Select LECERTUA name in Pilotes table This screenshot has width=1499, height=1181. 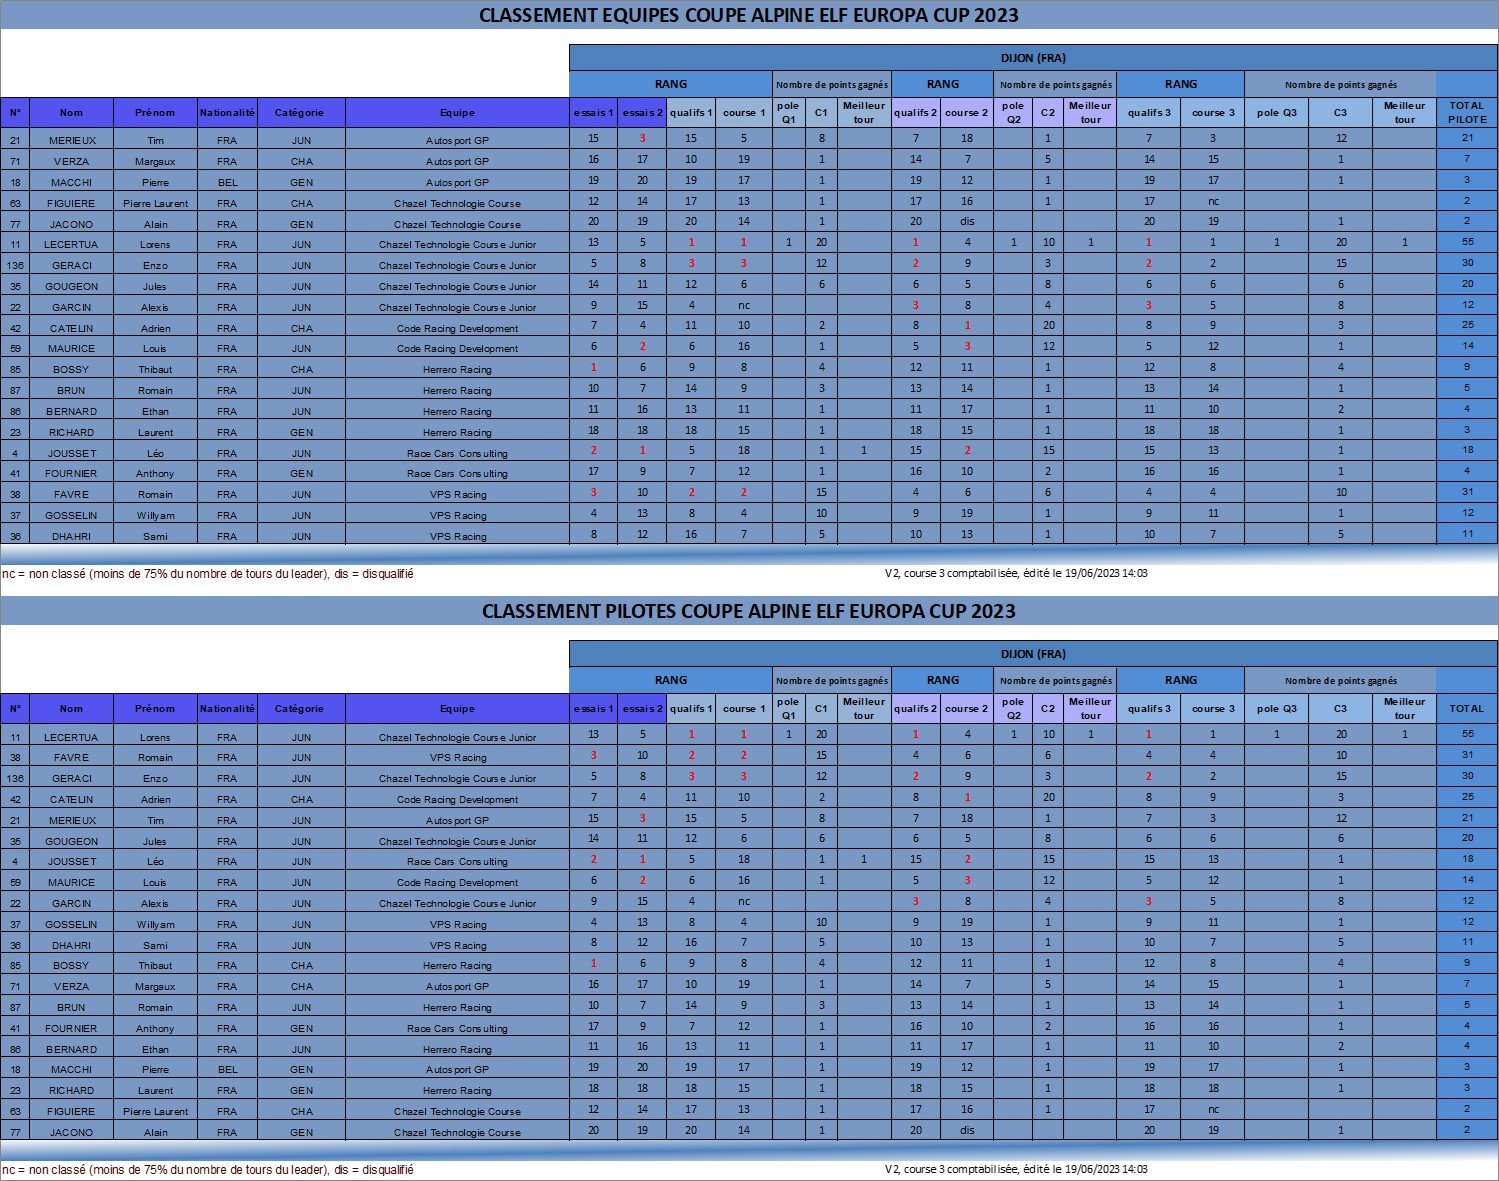click(x=71, y=737)
